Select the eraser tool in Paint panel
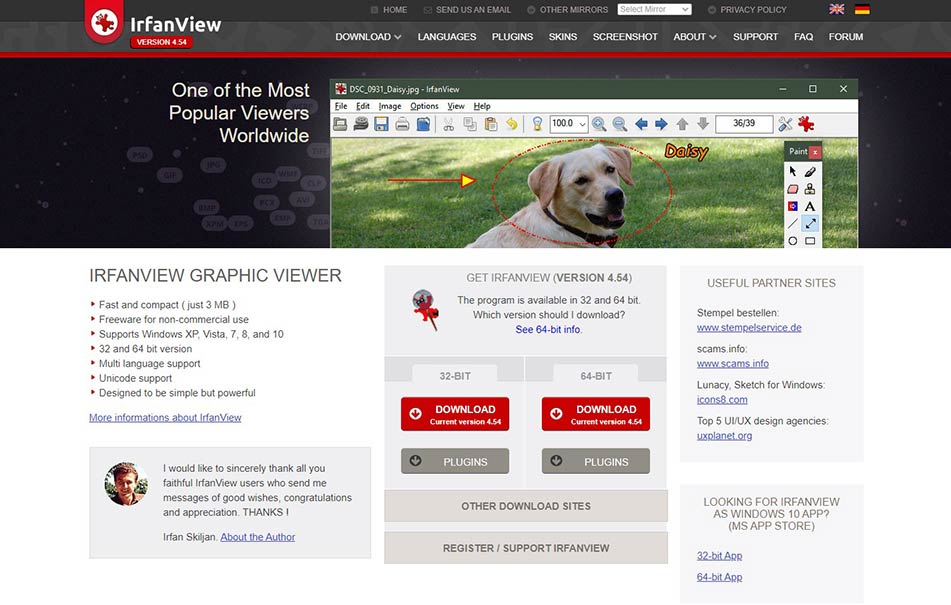Image resolution: width=951 pixels, height=605 pixels. pyautogui.click(x=793, y=189)
